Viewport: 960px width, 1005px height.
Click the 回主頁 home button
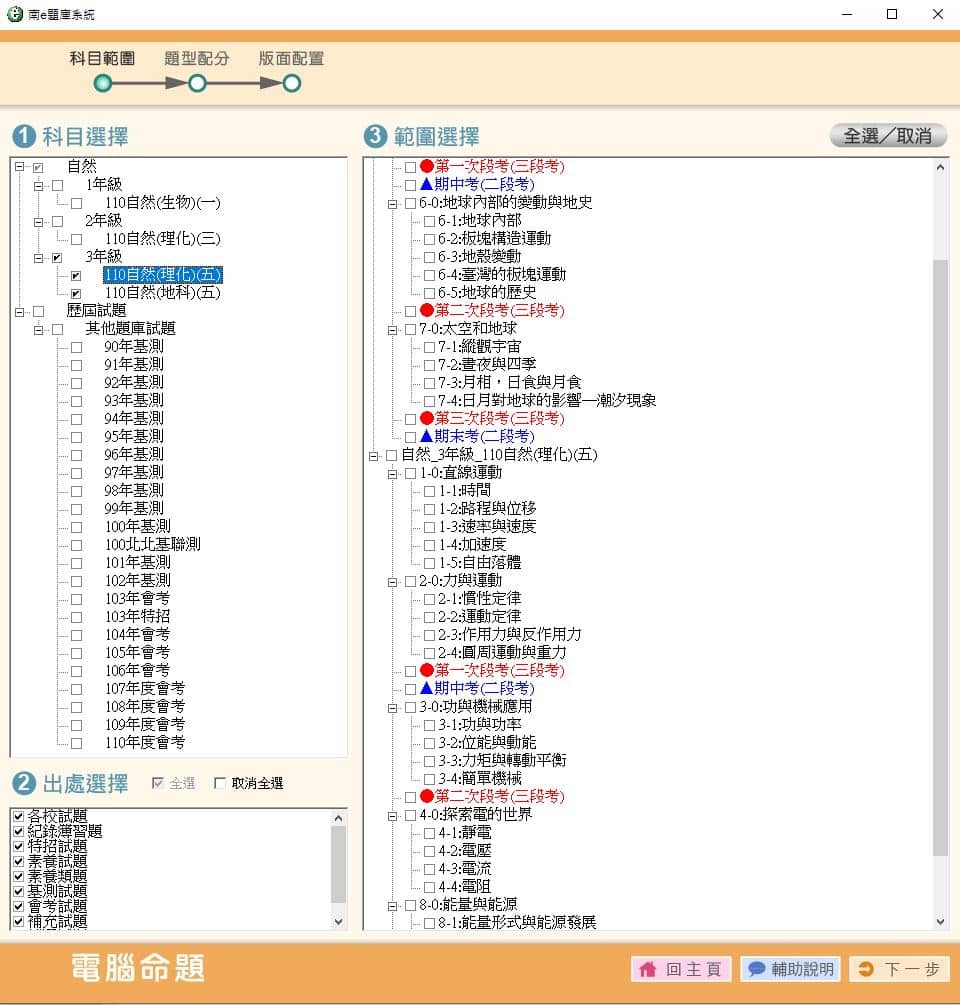tap(683, 968)
